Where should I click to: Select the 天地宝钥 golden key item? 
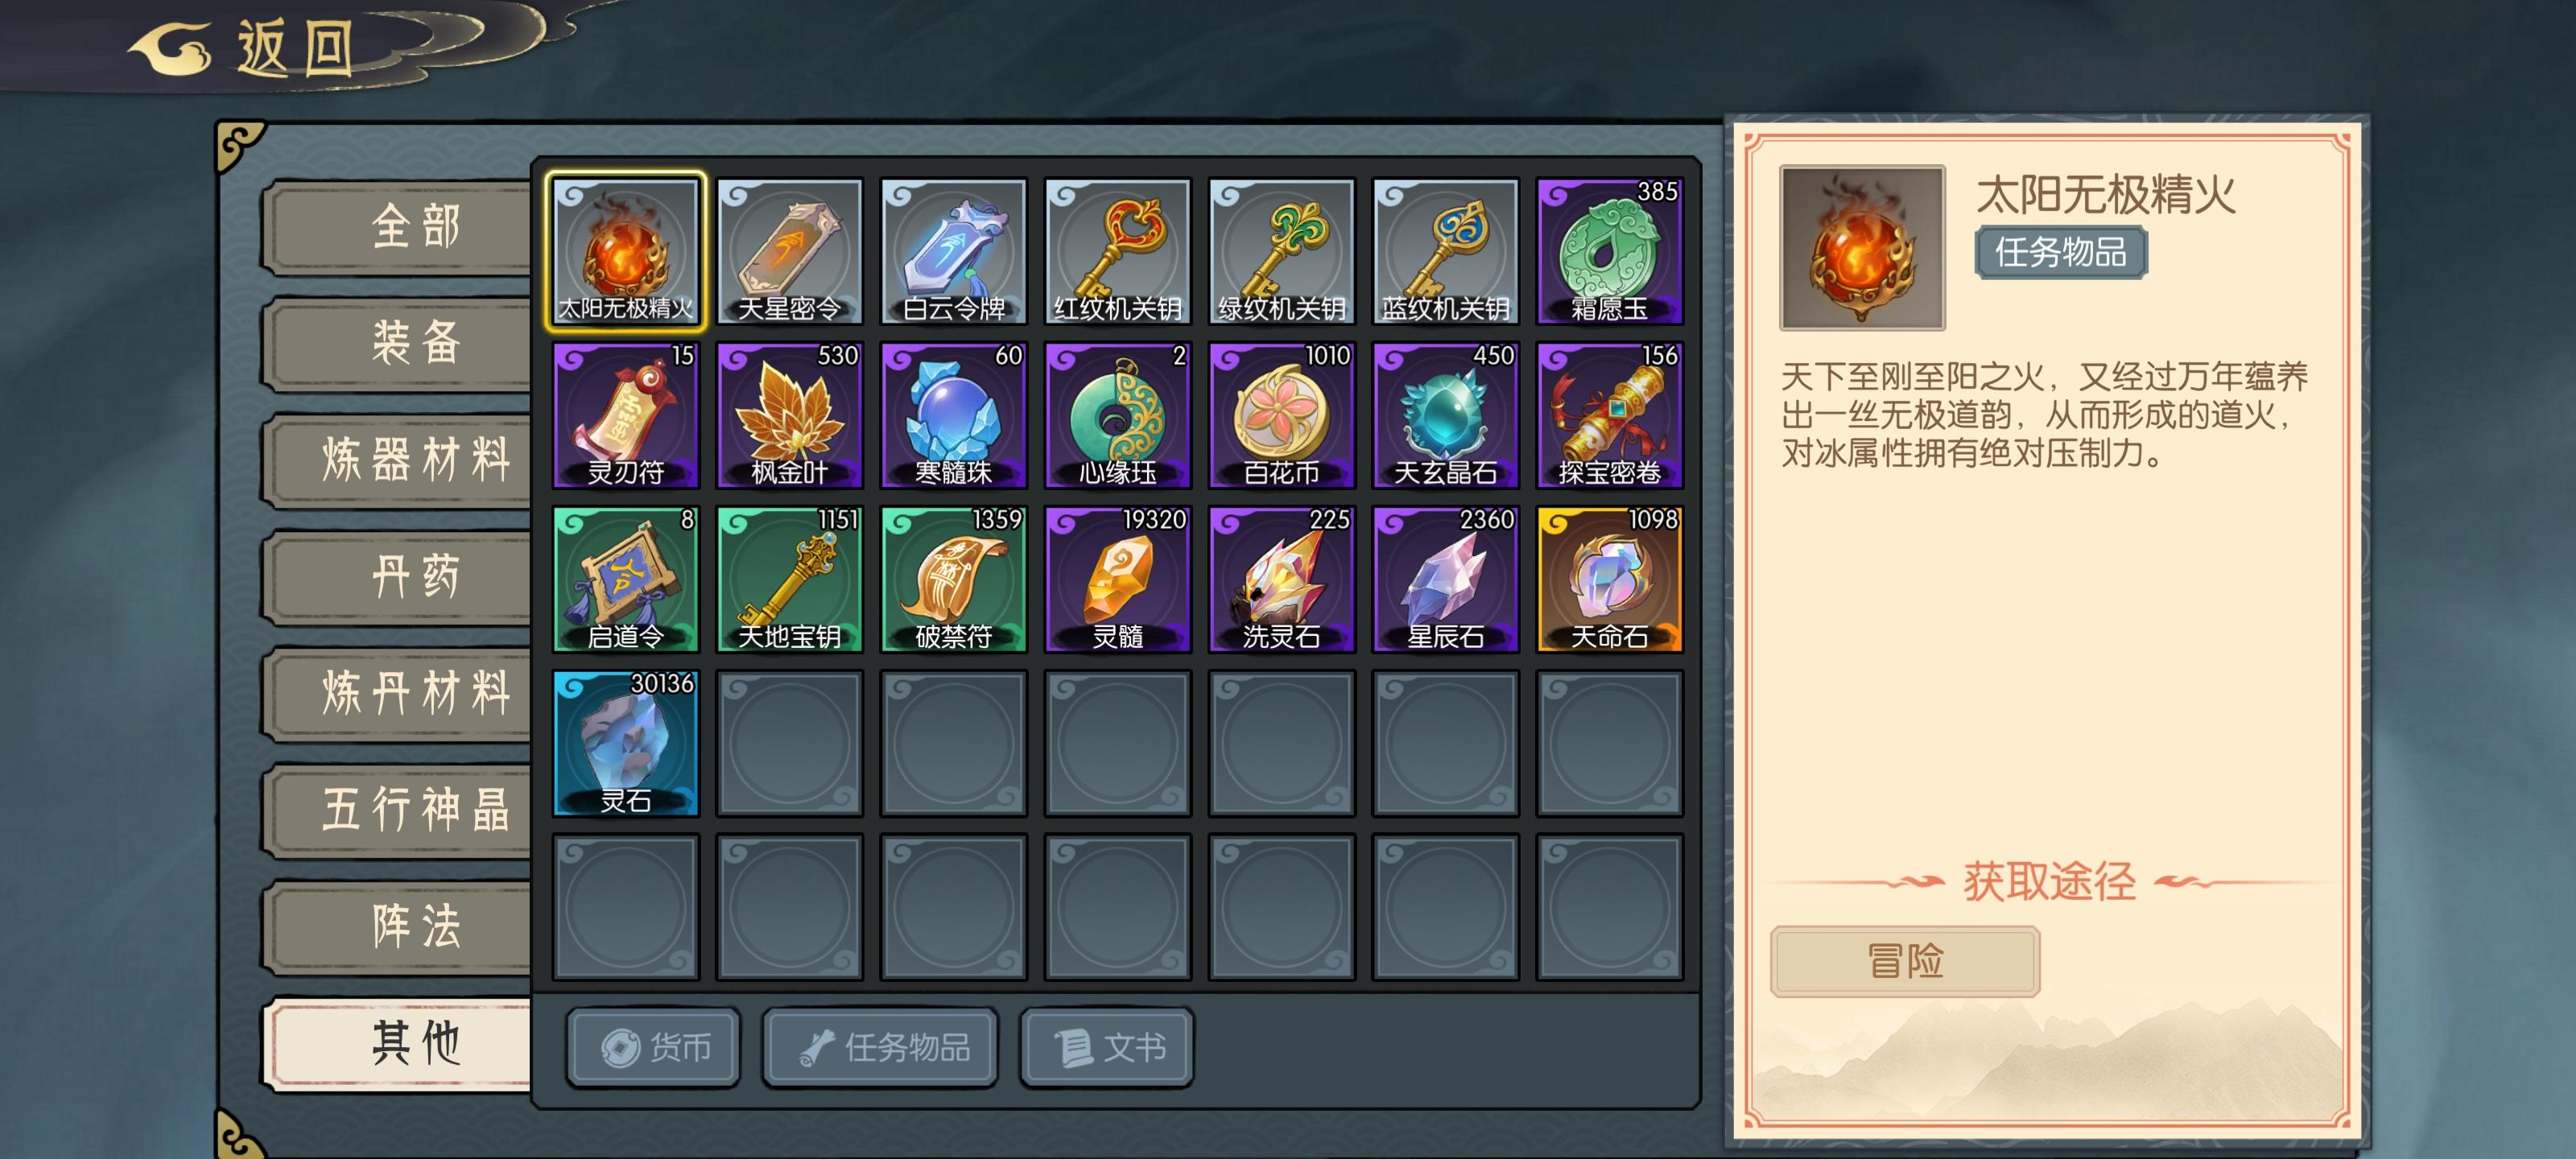tap(789, 579)
